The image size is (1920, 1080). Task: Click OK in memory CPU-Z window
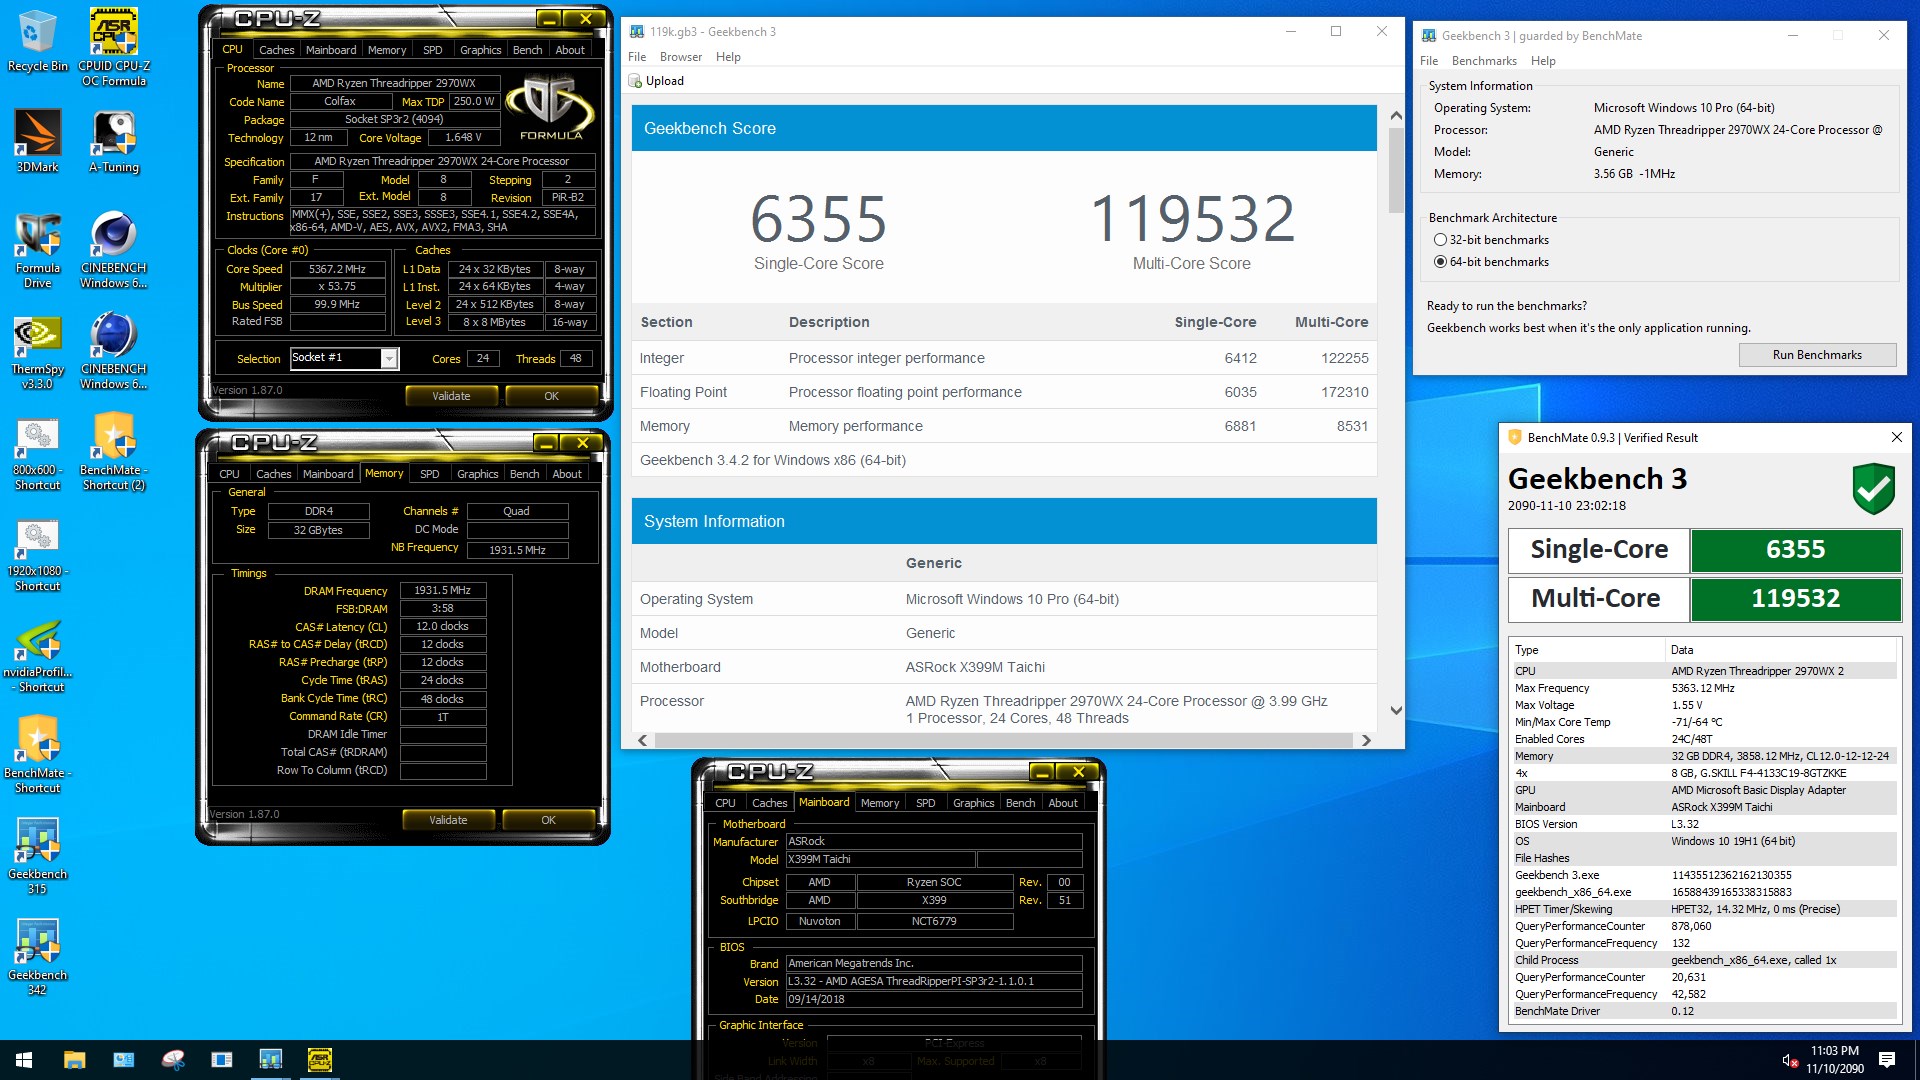[548, 820]
